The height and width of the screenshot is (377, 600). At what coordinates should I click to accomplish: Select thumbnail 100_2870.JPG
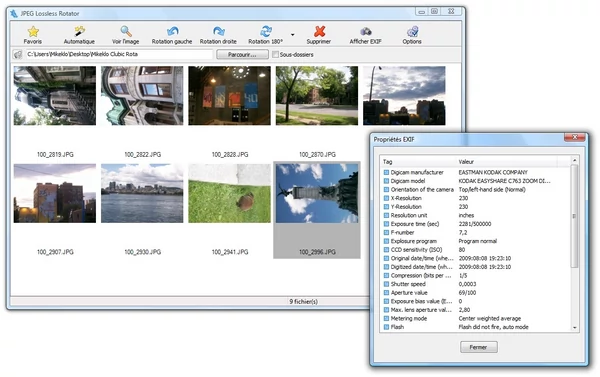click(x=317, y=96)
